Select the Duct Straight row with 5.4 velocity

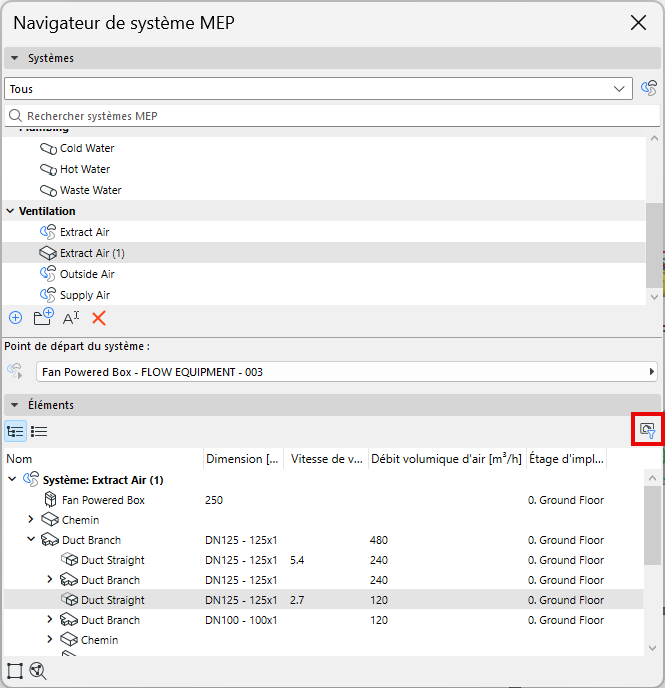tap(324, 560)
